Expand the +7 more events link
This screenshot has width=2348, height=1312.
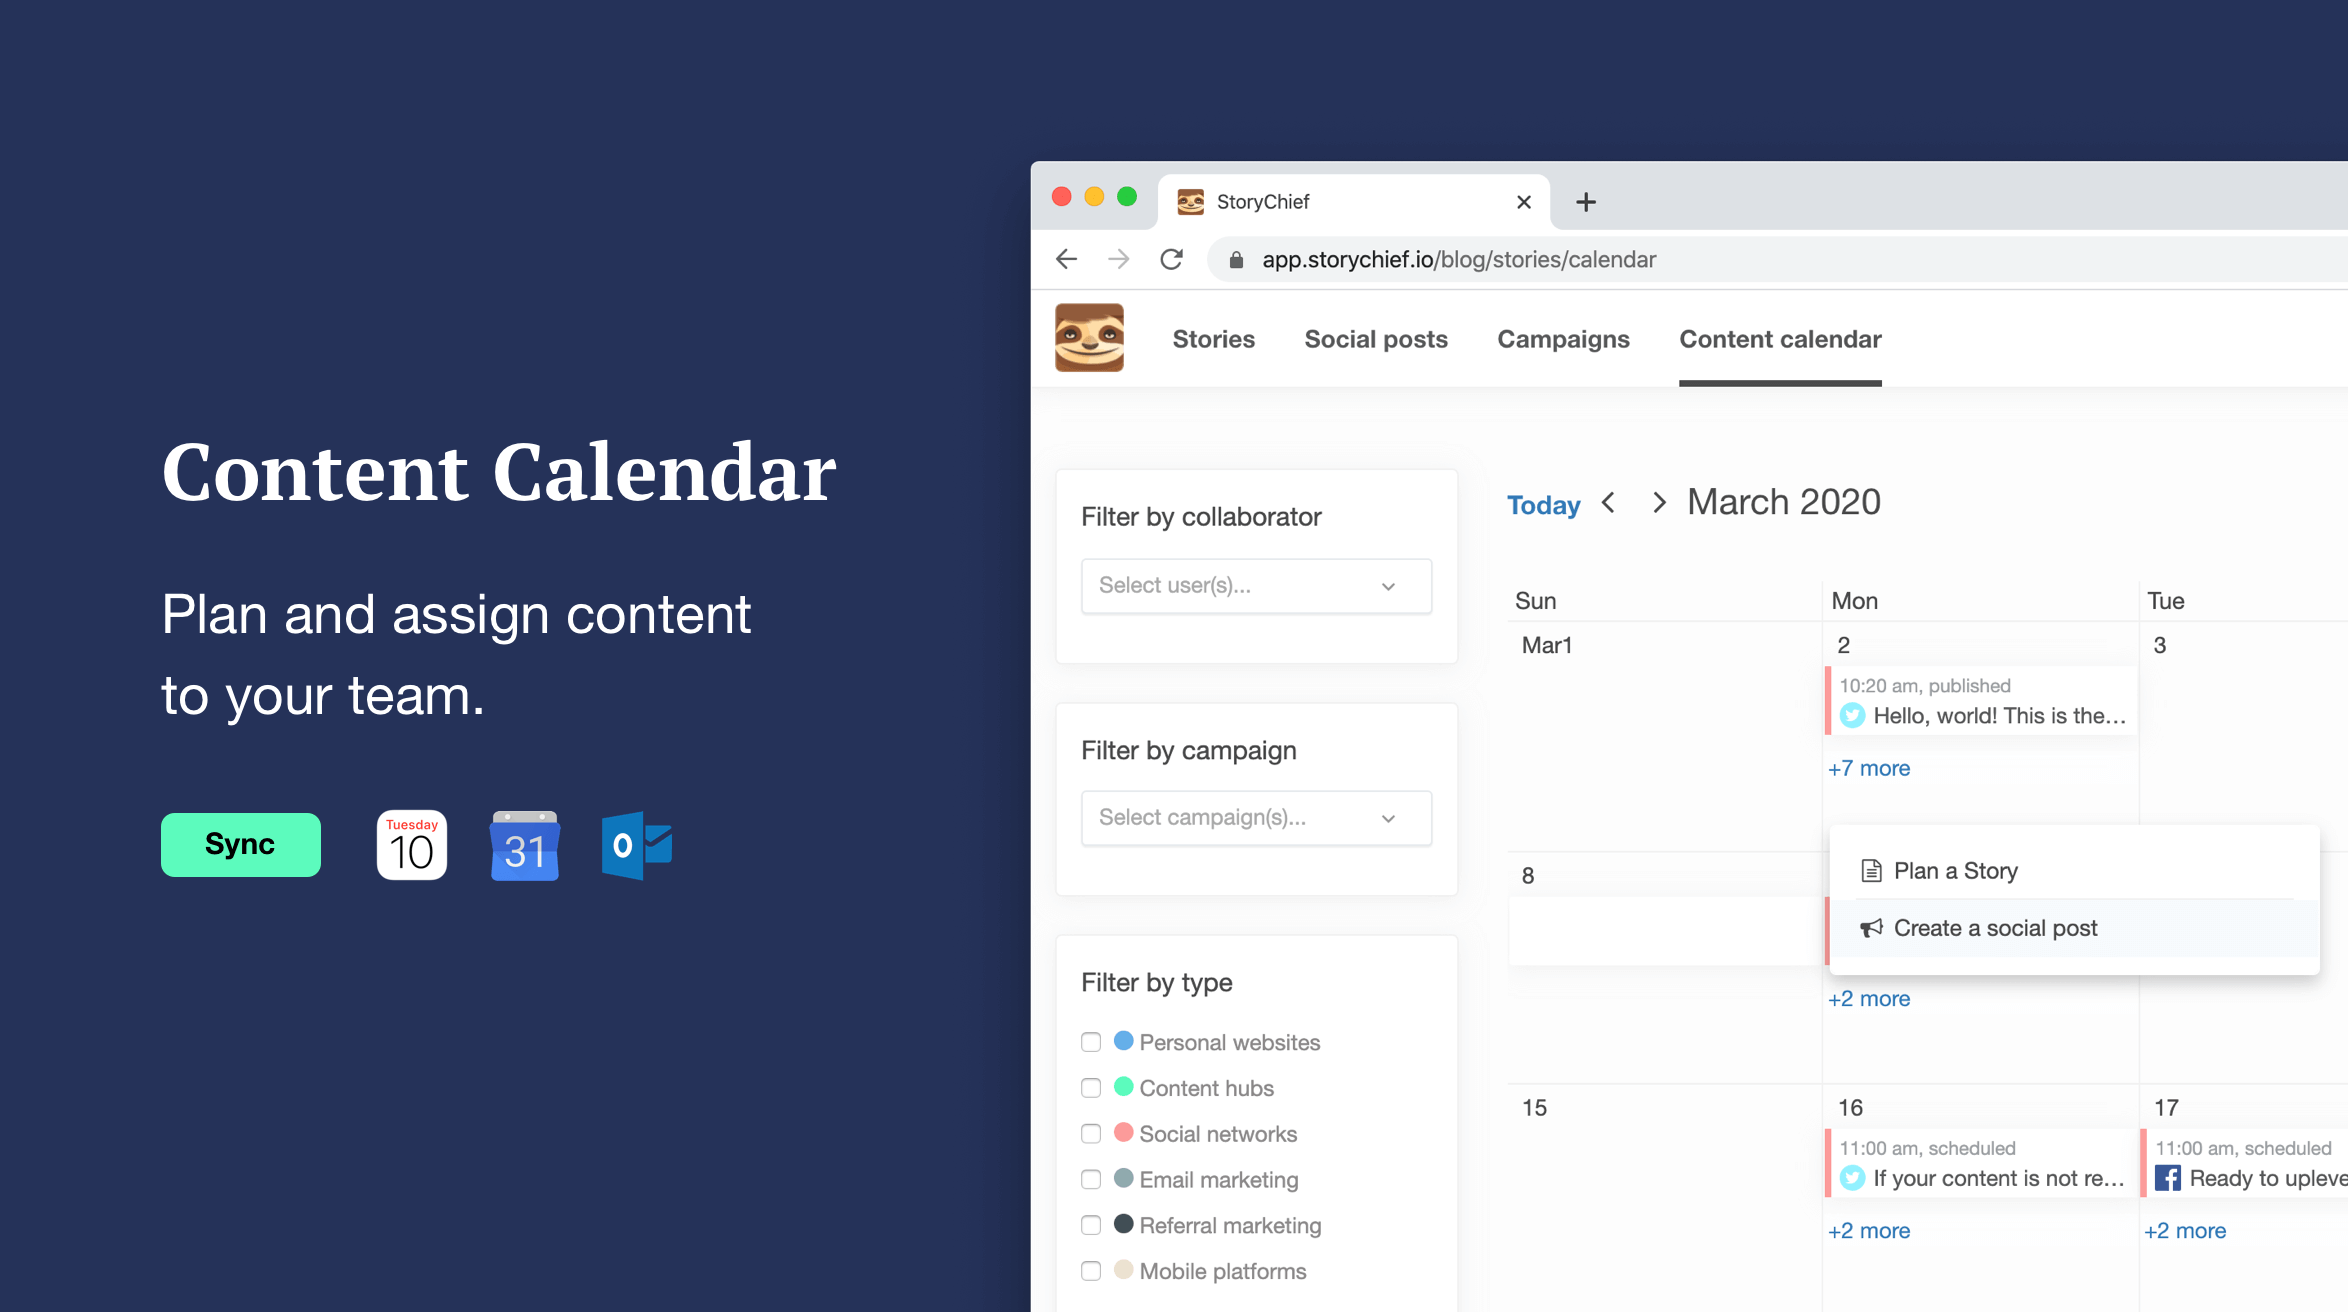point(1869,766)
